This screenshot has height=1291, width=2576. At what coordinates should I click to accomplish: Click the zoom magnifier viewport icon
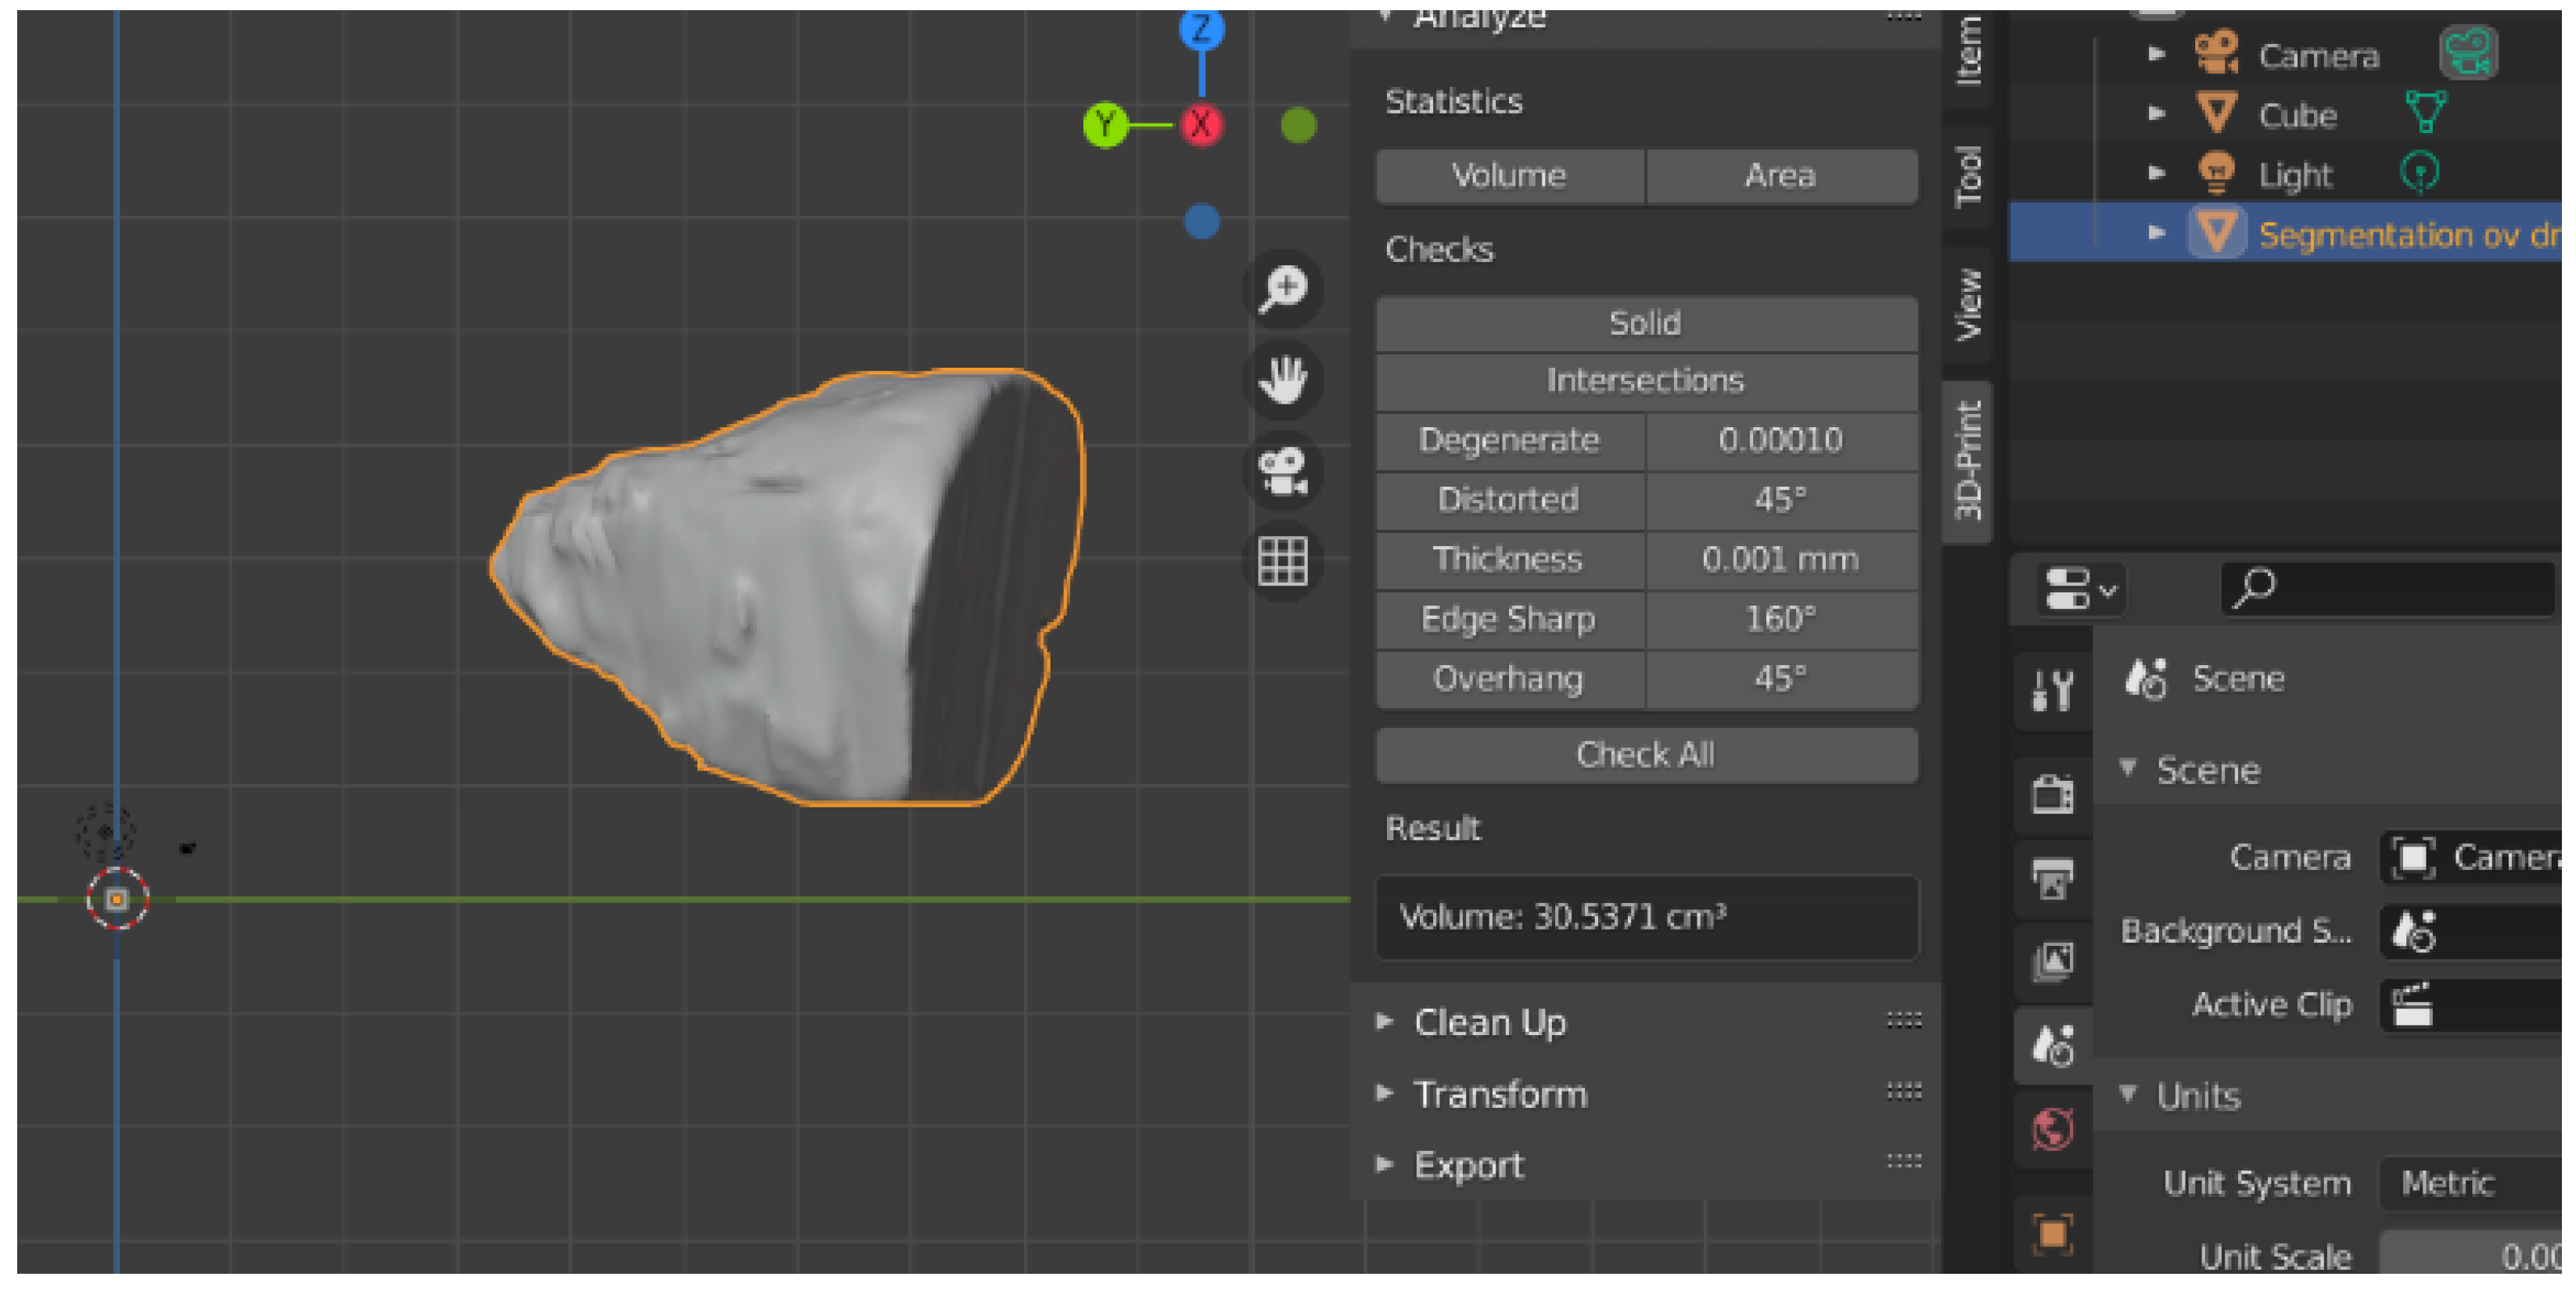point(1283,290)
